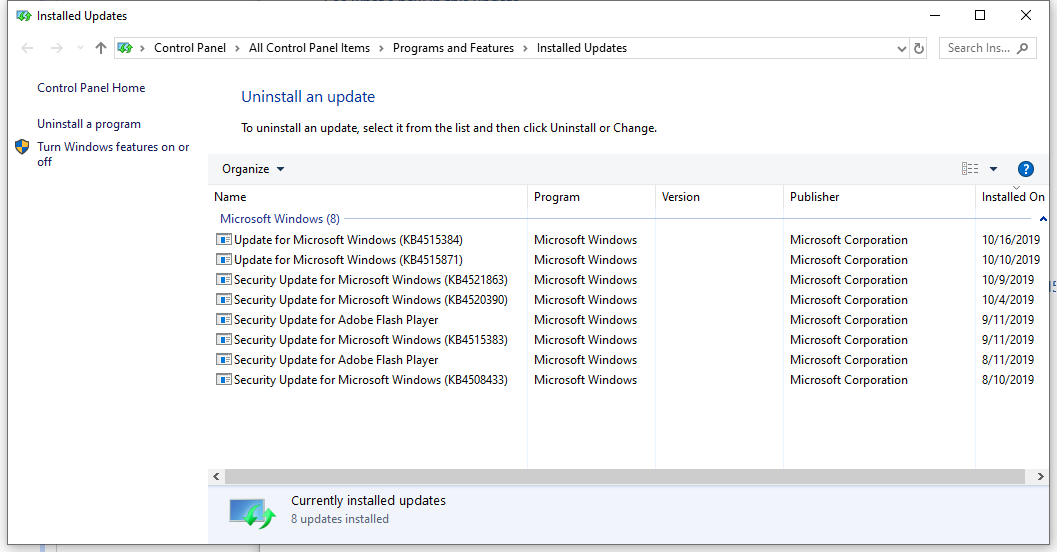Maximize the Installed Updates window
Image resolution: width=1057 pixels, height=552 pixels.
coord(980,16)
